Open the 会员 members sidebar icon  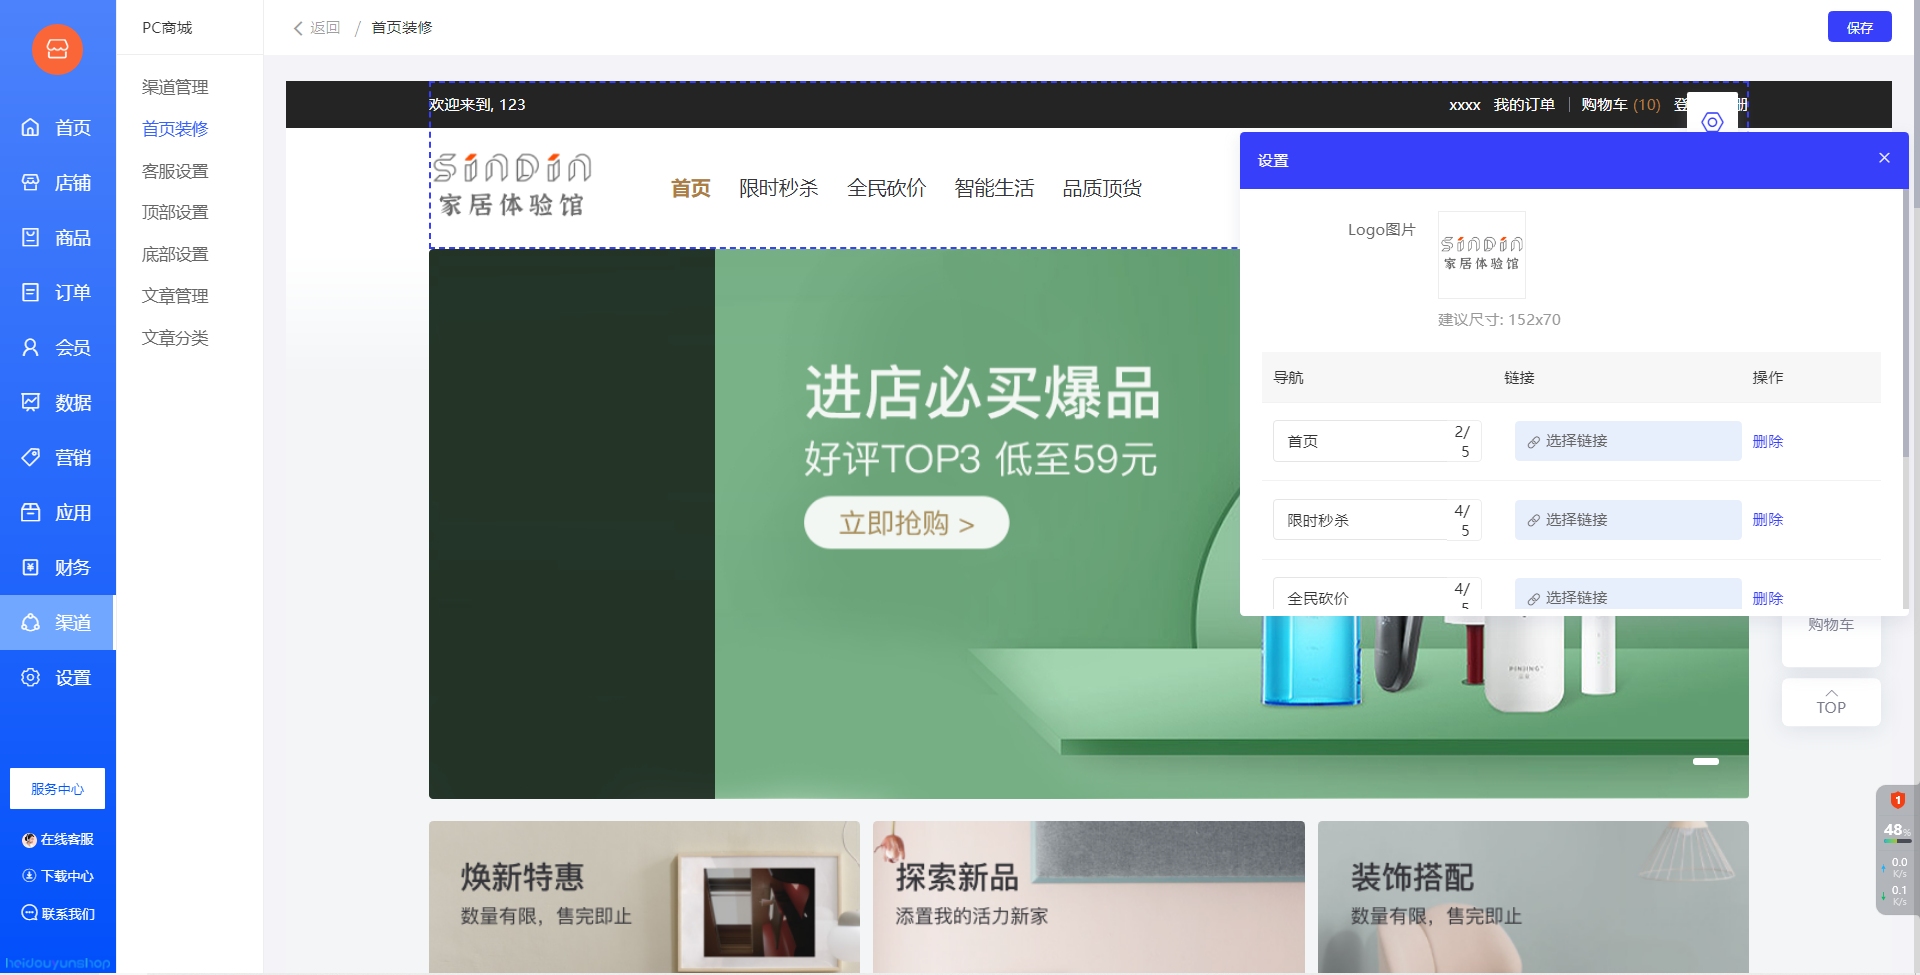(31, 348)
